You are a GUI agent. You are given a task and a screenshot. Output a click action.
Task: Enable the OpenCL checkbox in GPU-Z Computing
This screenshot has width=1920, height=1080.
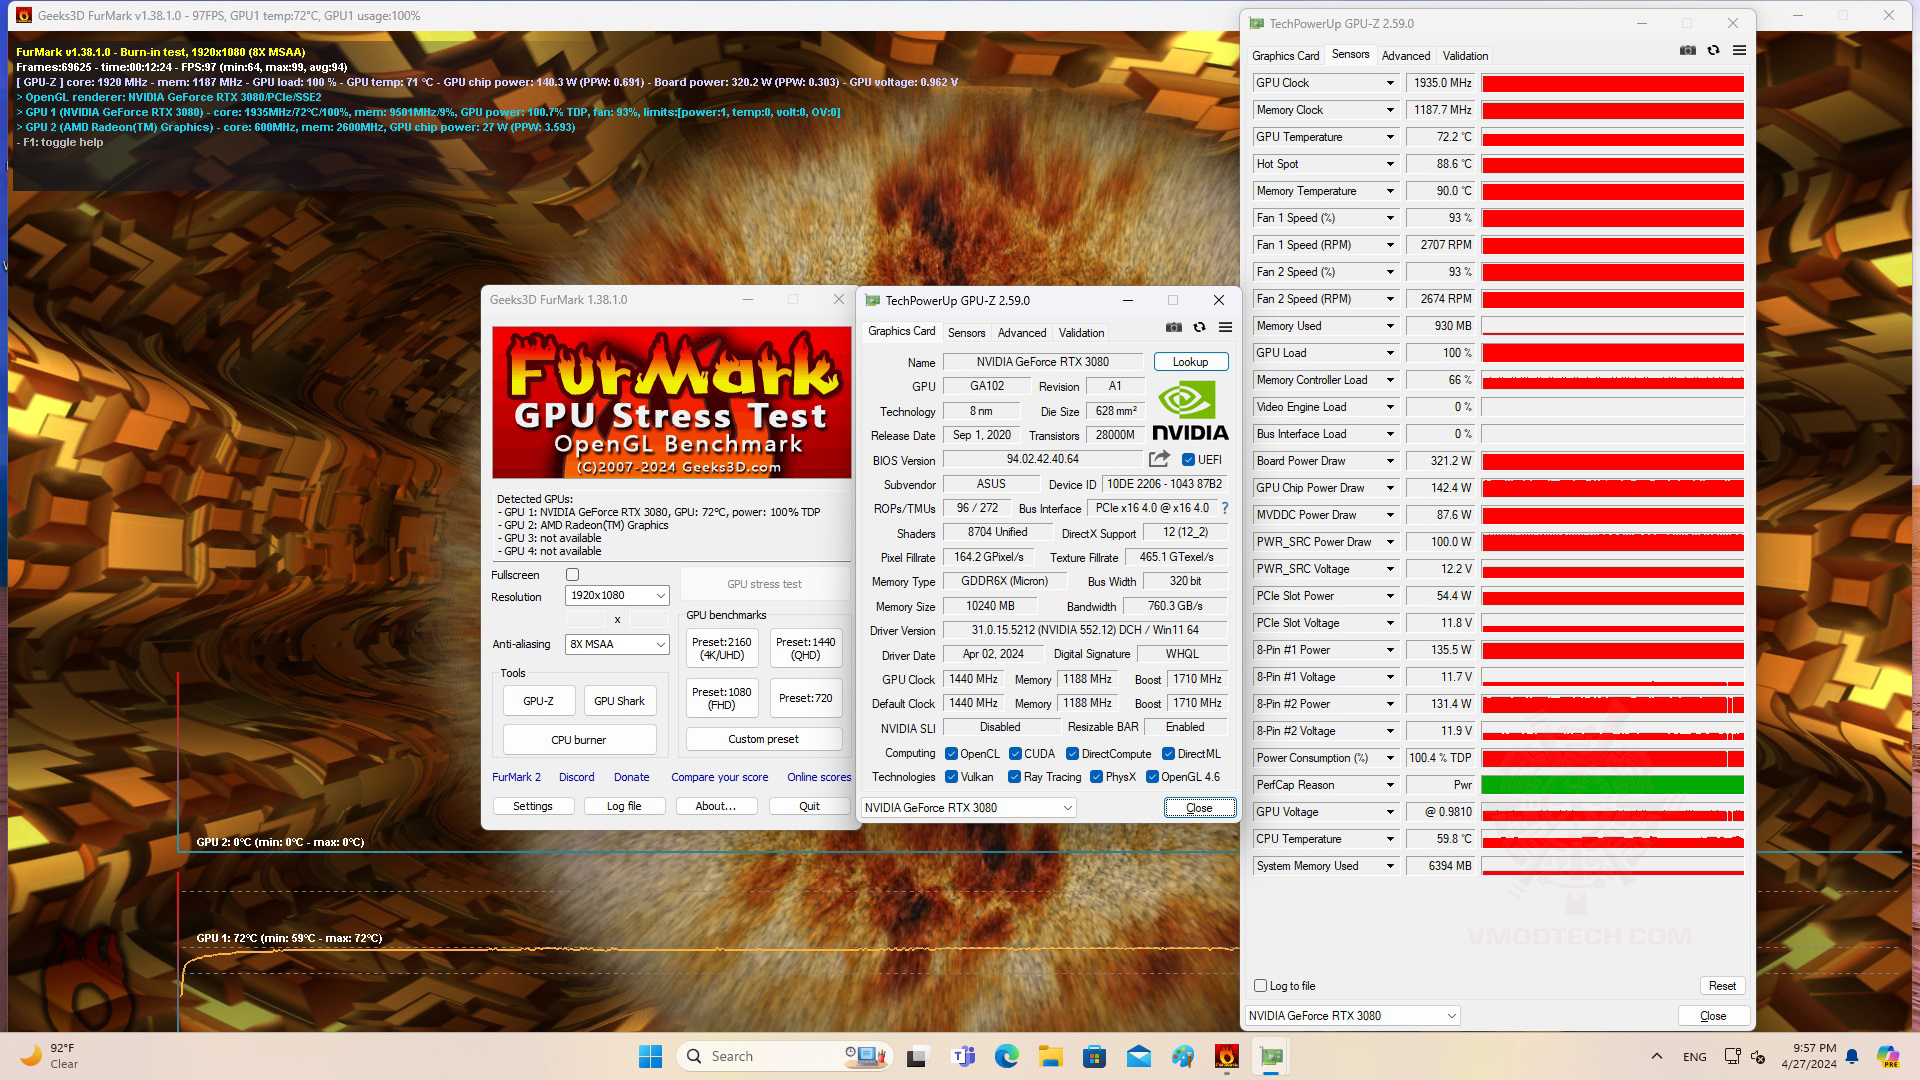tap(952, 753)
